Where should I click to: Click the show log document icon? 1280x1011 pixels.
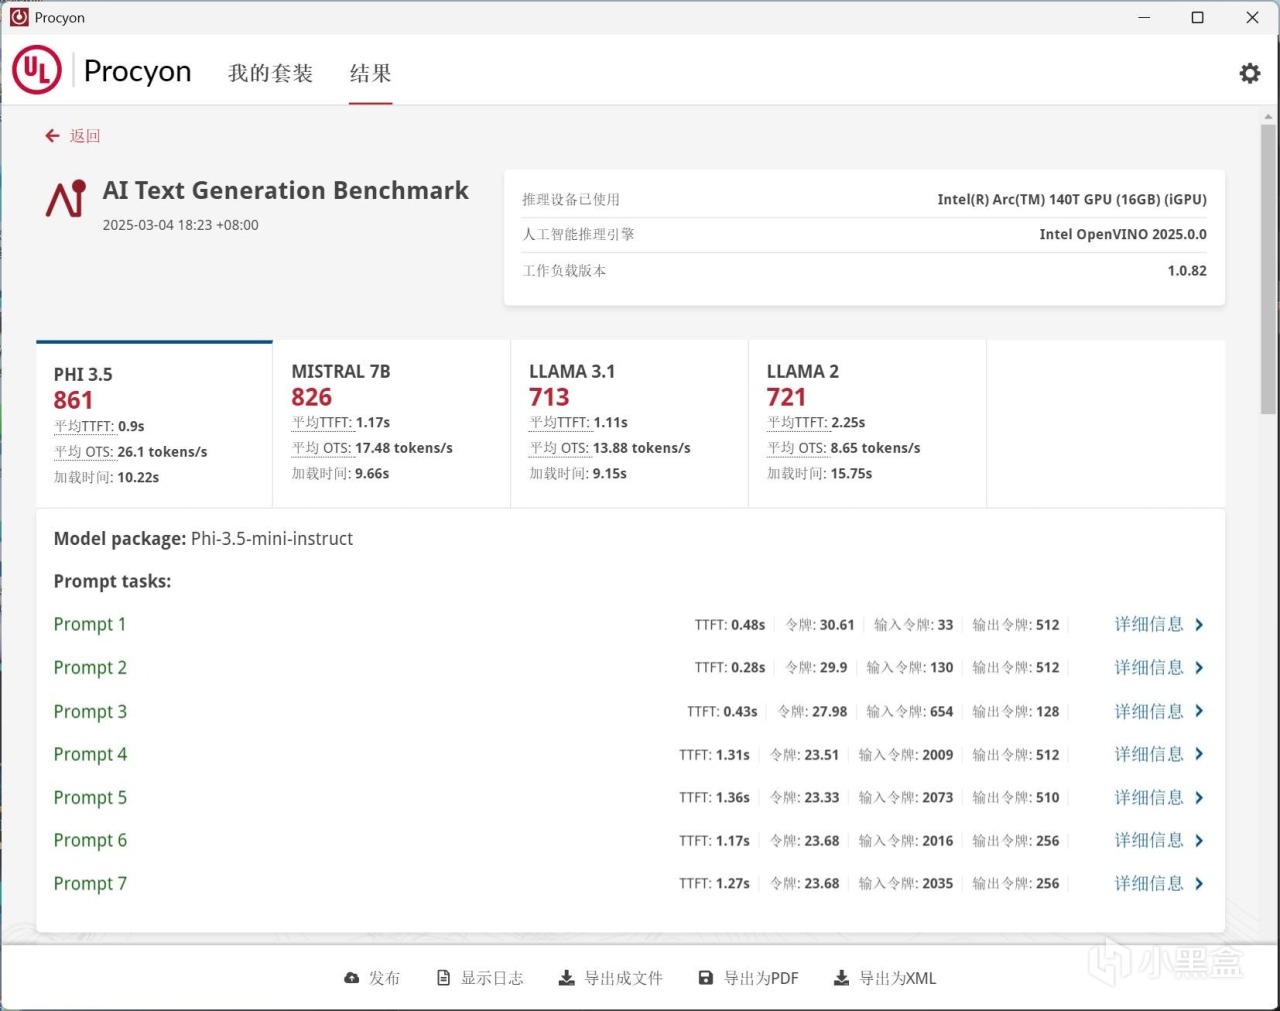point(444,978)
